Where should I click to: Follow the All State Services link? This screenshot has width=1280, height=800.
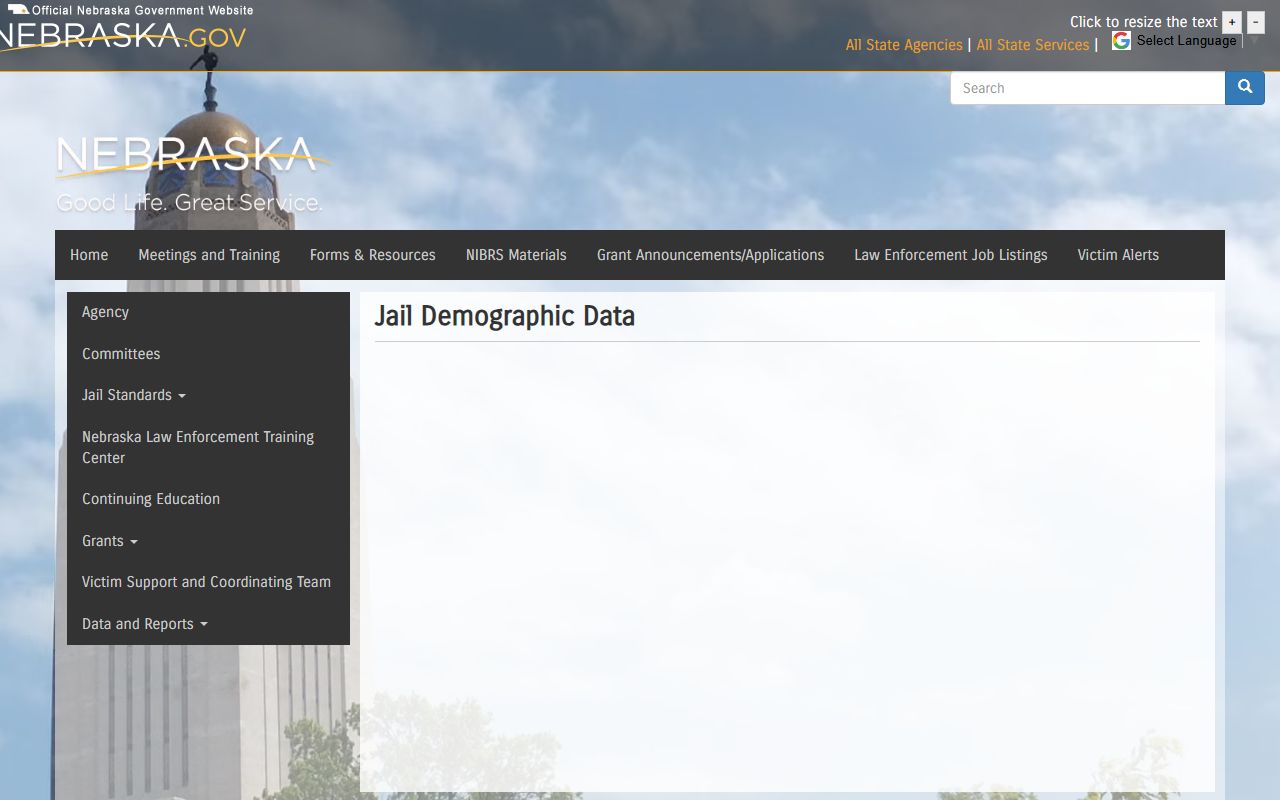[x=1033, y=45]
